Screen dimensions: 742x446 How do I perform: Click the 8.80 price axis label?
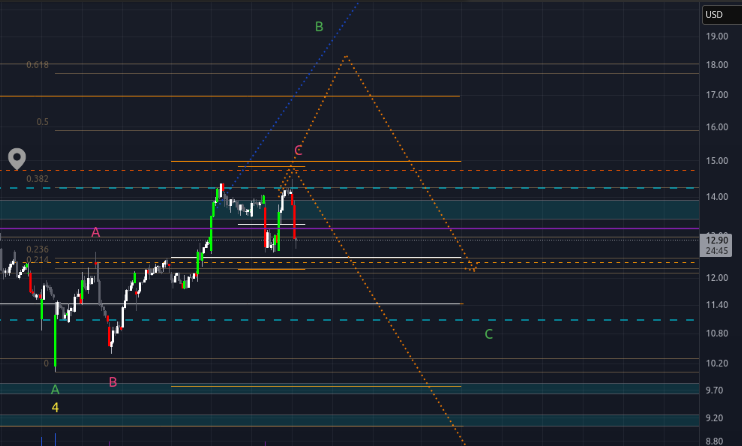(x=716, y=441)
